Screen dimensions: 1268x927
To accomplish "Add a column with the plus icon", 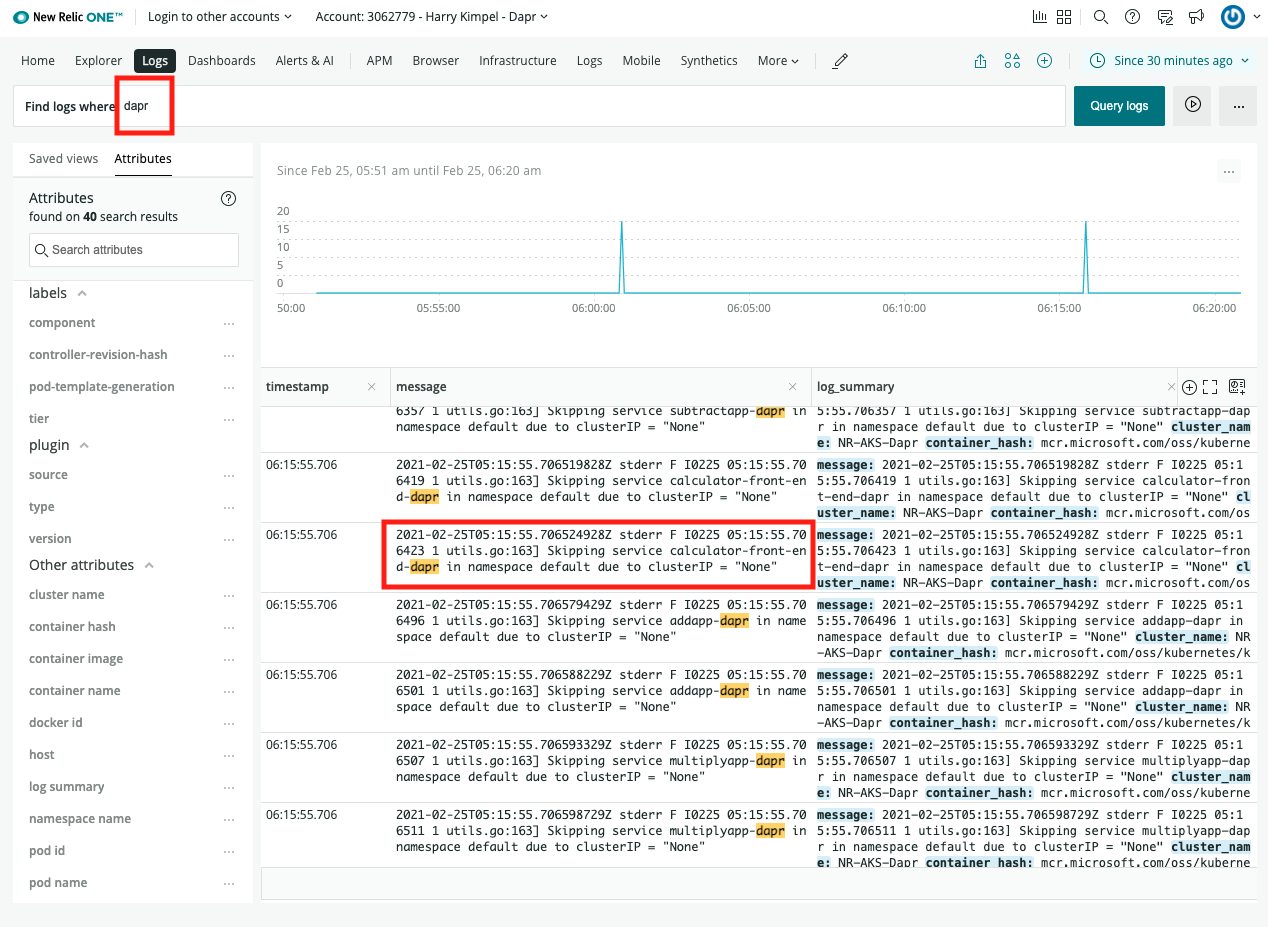I will [x=1189, y=387].
